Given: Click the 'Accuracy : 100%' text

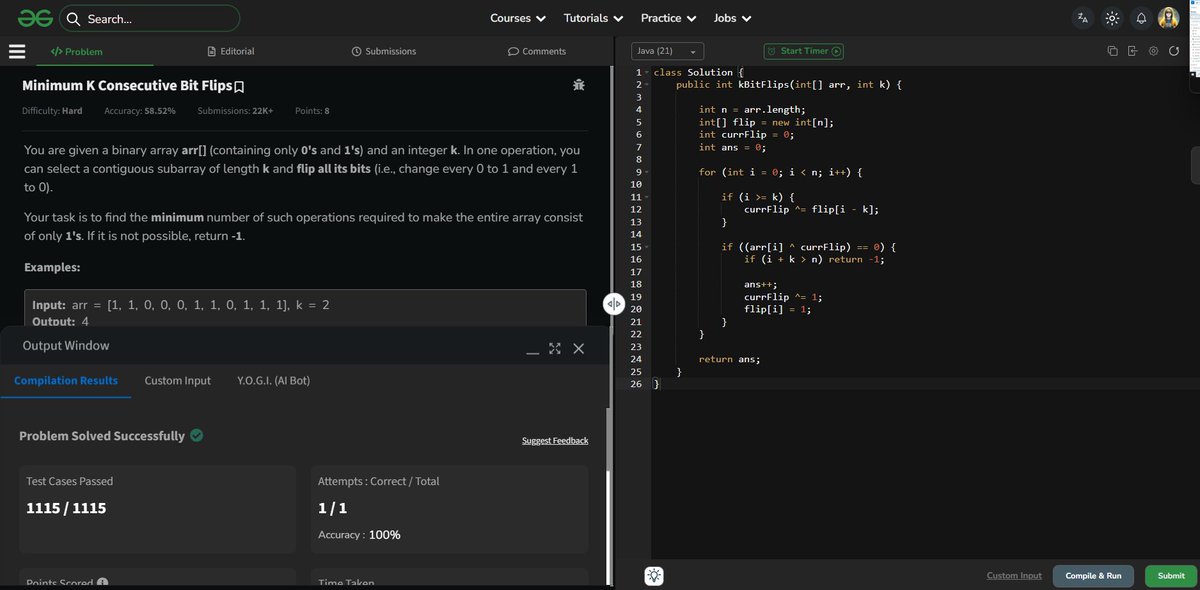Looking at the screenshot, I should 359,535.
